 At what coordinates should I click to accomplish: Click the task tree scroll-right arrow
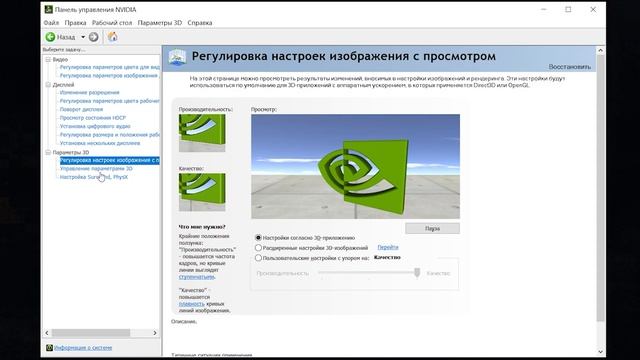click(x=155, y=333)
